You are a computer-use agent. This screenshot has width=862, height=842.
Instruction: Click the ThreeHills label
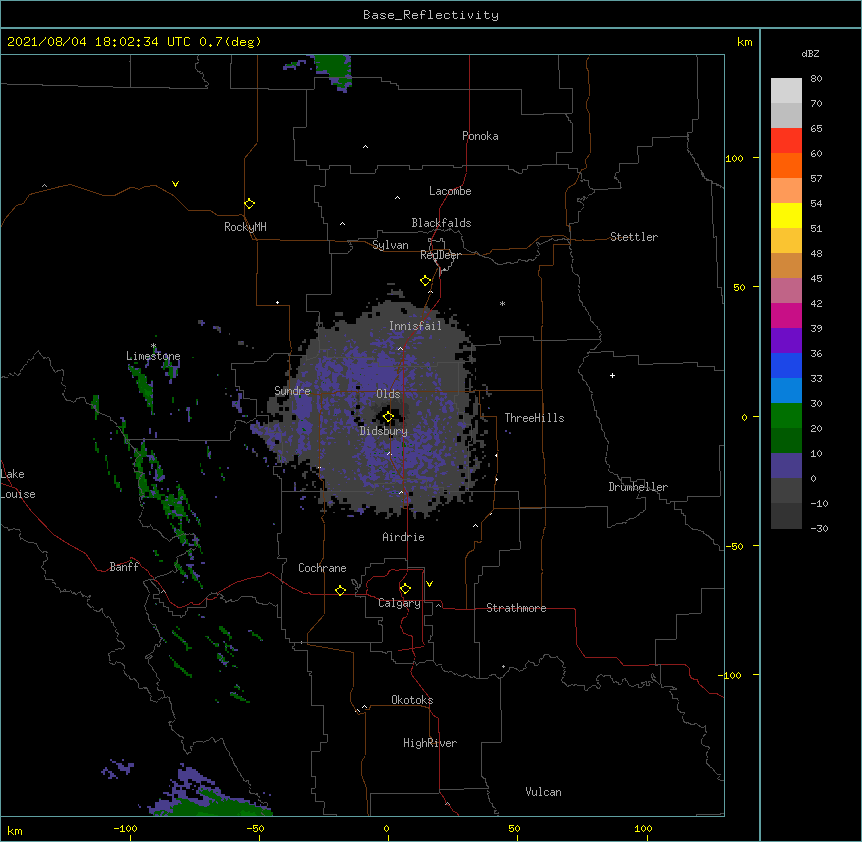click(534, 418)
